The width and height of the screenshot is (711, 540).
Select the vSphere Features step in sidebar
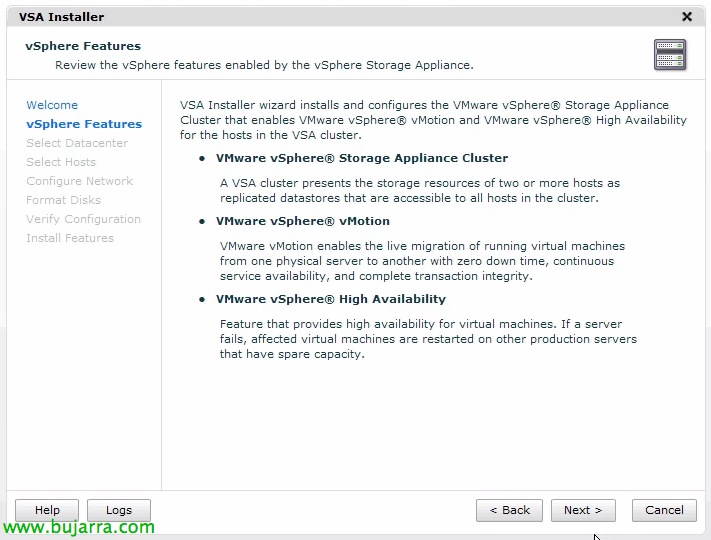coord(84,124)
